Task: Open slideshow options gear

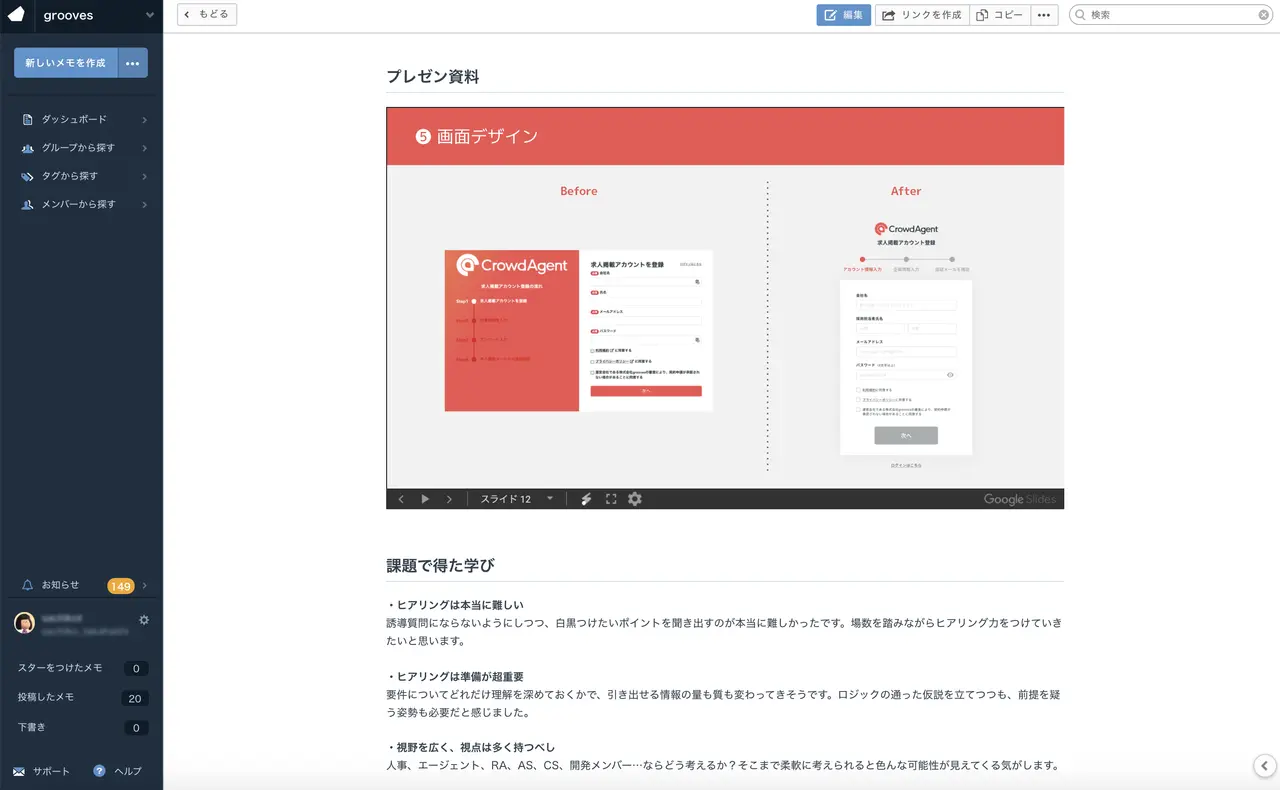Action: [635, 499]
